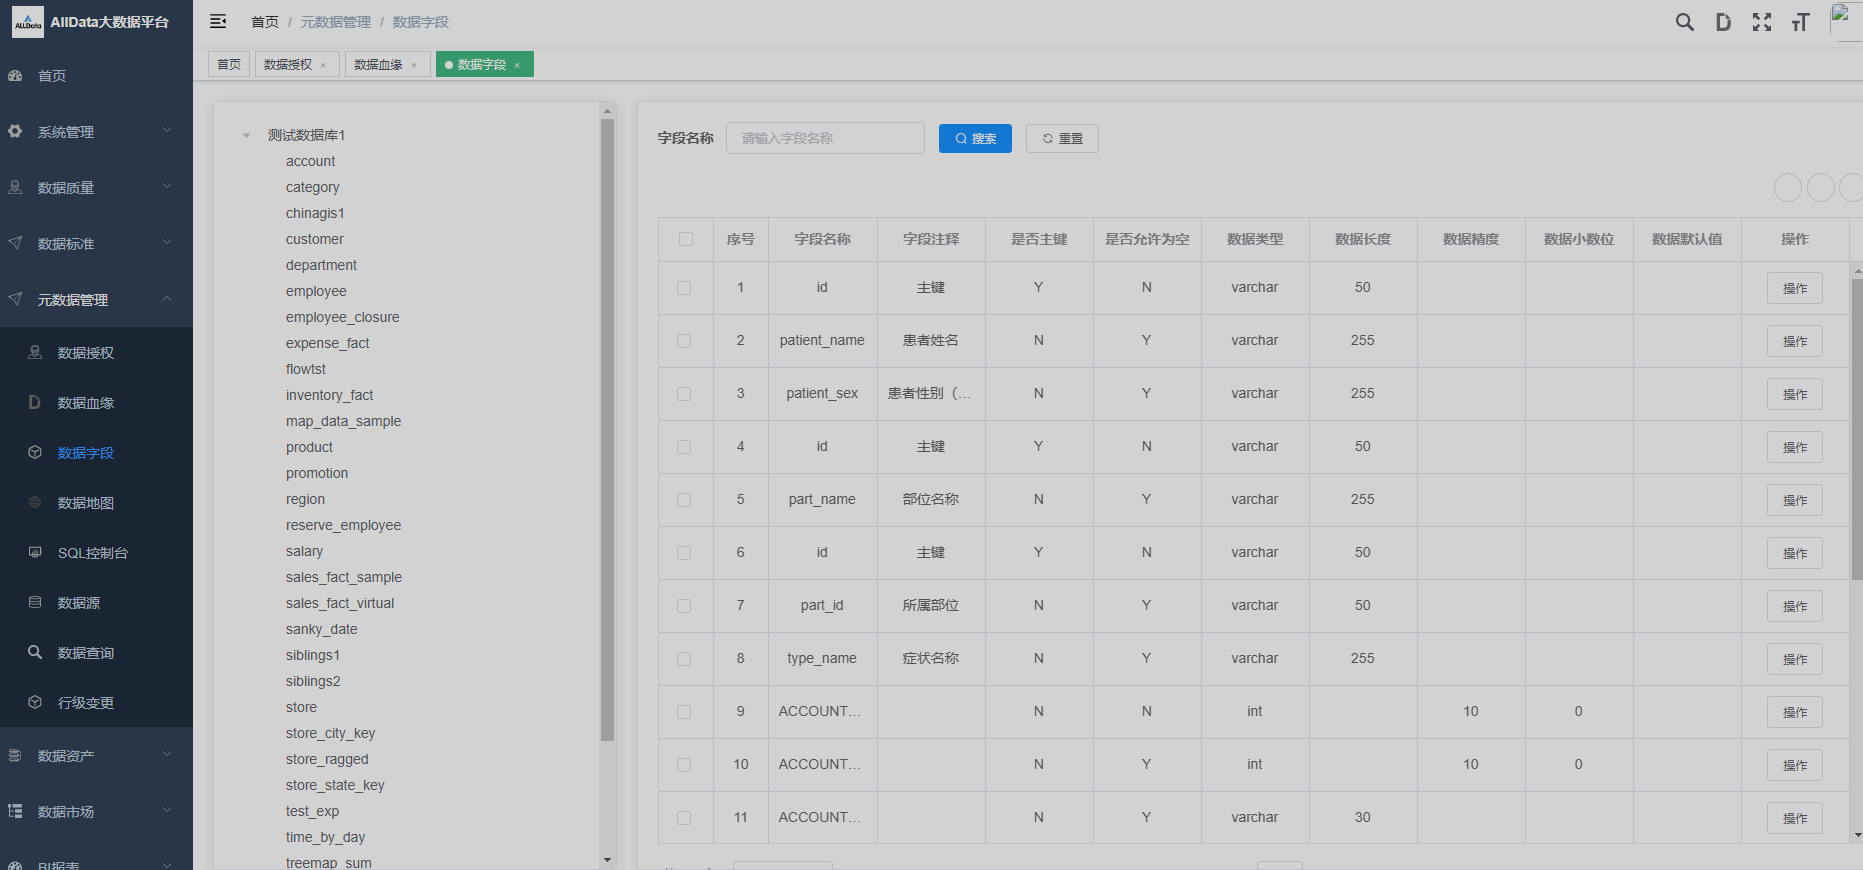
Task: Switch to the 首页 tab
Action: coord(229,65)
